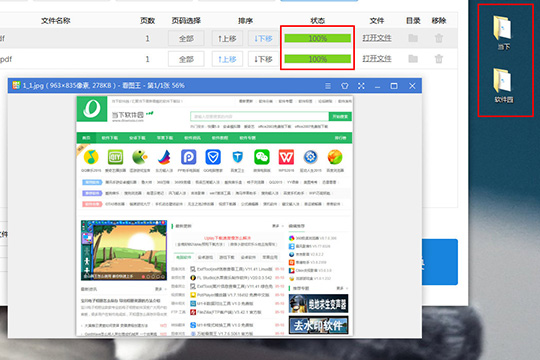This screenshot has width=540, height=360.
Task: Click the 页数 column header
Action: click(147, 21)
